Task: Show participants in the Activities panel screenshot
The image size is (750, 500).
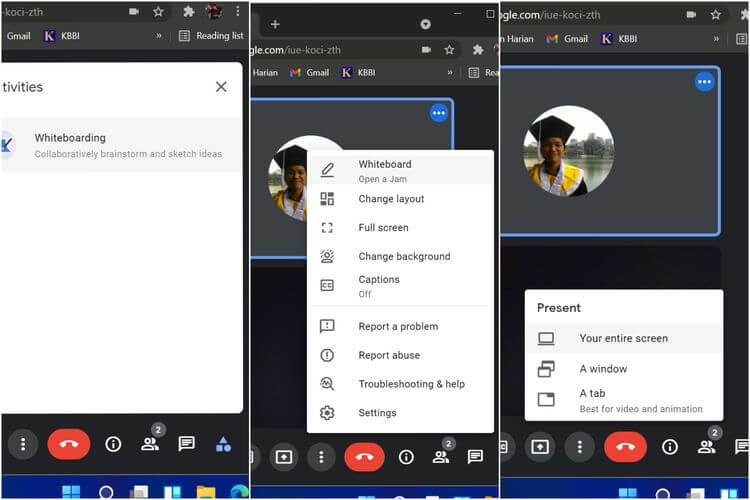Action: click(x=150, y=444)
